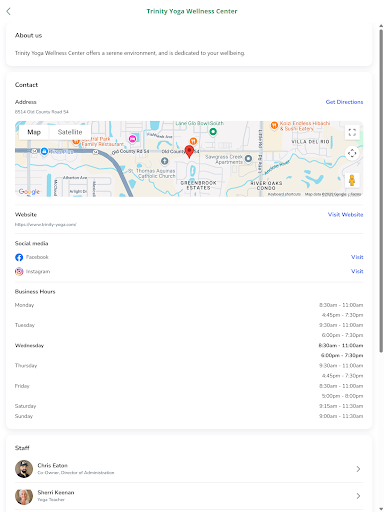Switch to the Map view tab
Screen dimensions: 384x512
click(x=34, y=132)
